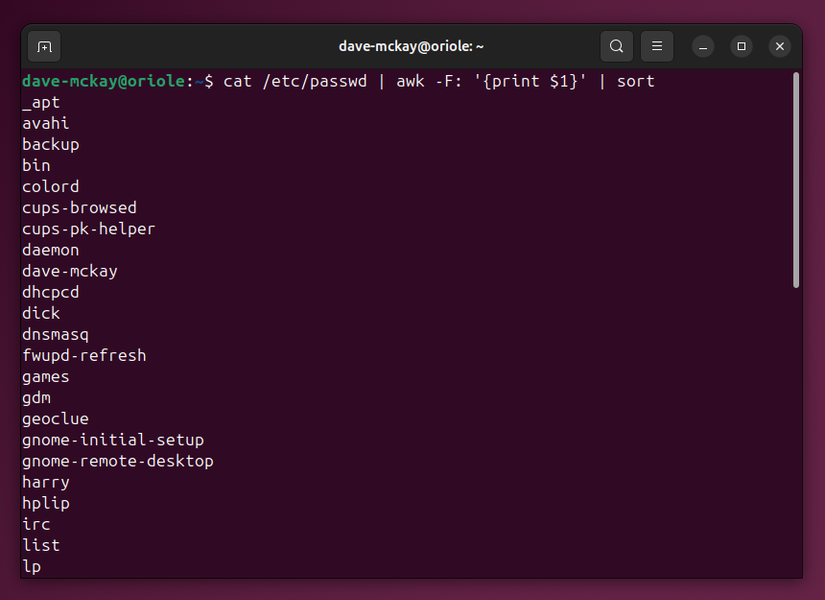
Task: Click the cups-pk-helper output line
Action: click(x=88, y=228)
